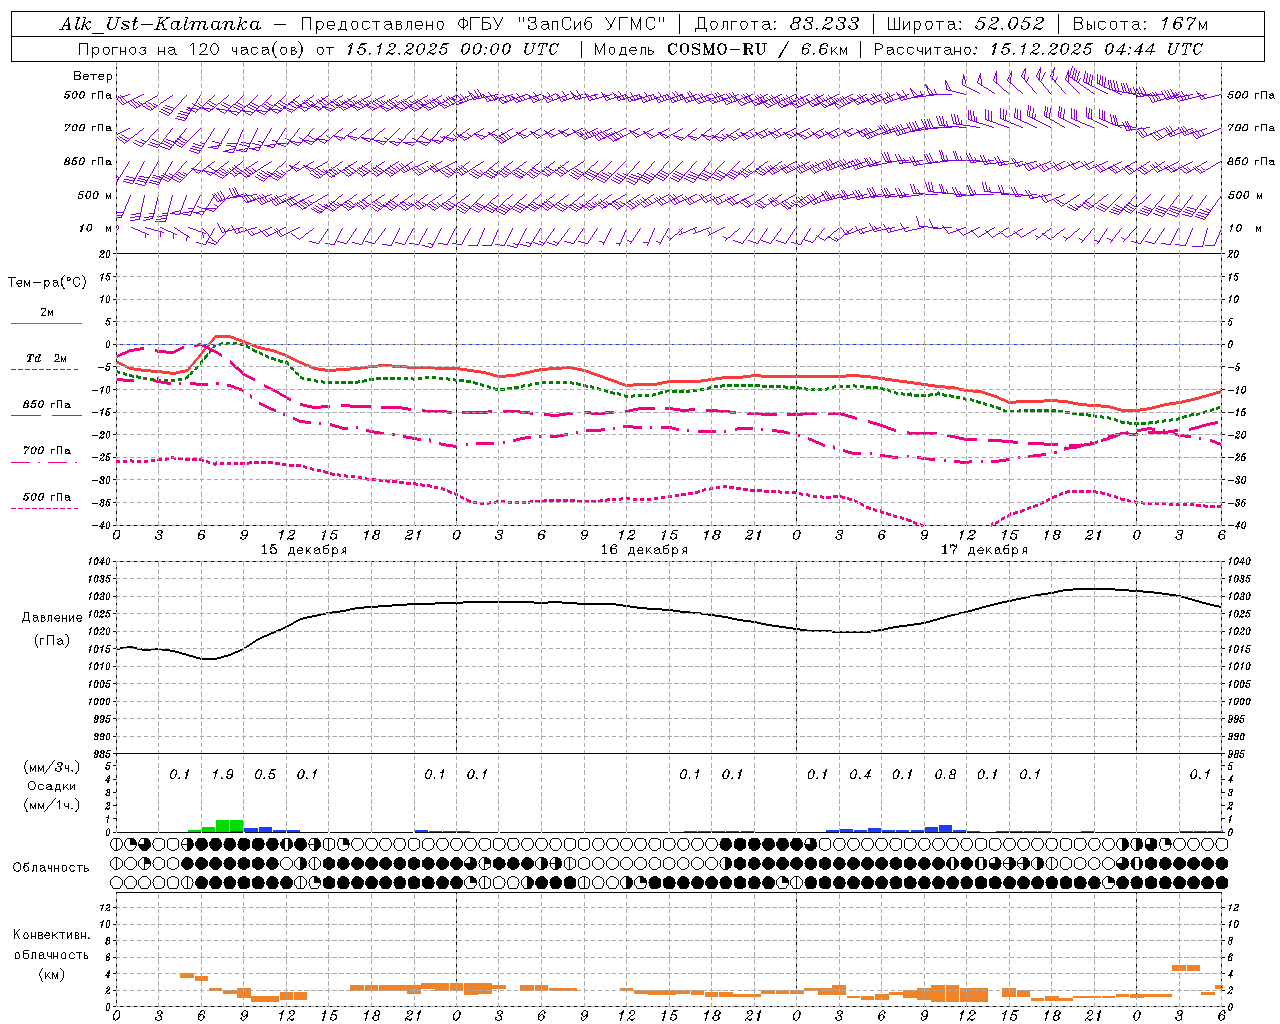Click the 0.4 precipitation value
Screen dimensions: 1280x1024
(x=860, y=774)
